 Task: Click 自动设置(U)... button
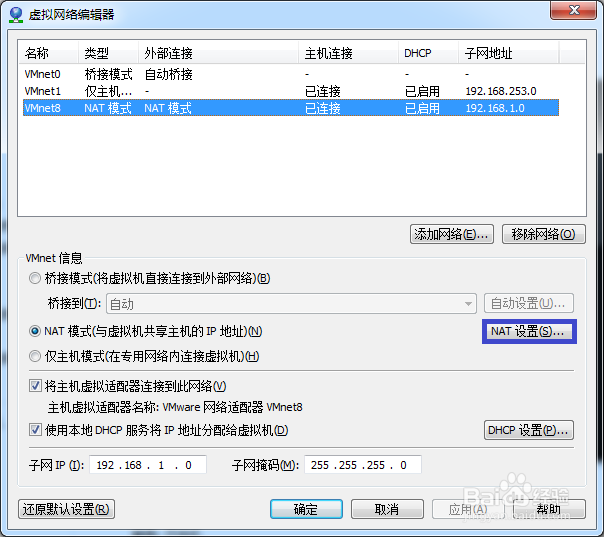tap(528, 304)
